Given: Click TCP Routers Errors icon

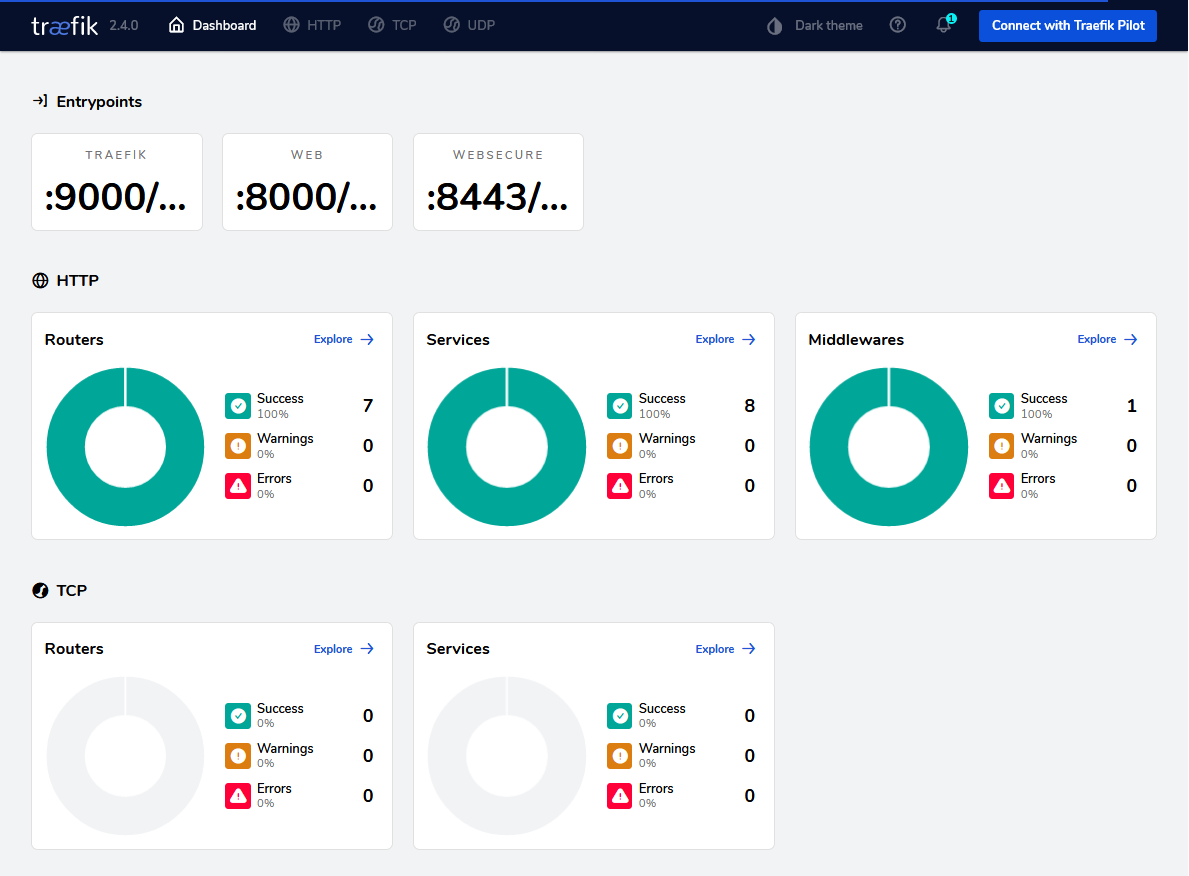Looking at the screenshot, I should 238,796.
